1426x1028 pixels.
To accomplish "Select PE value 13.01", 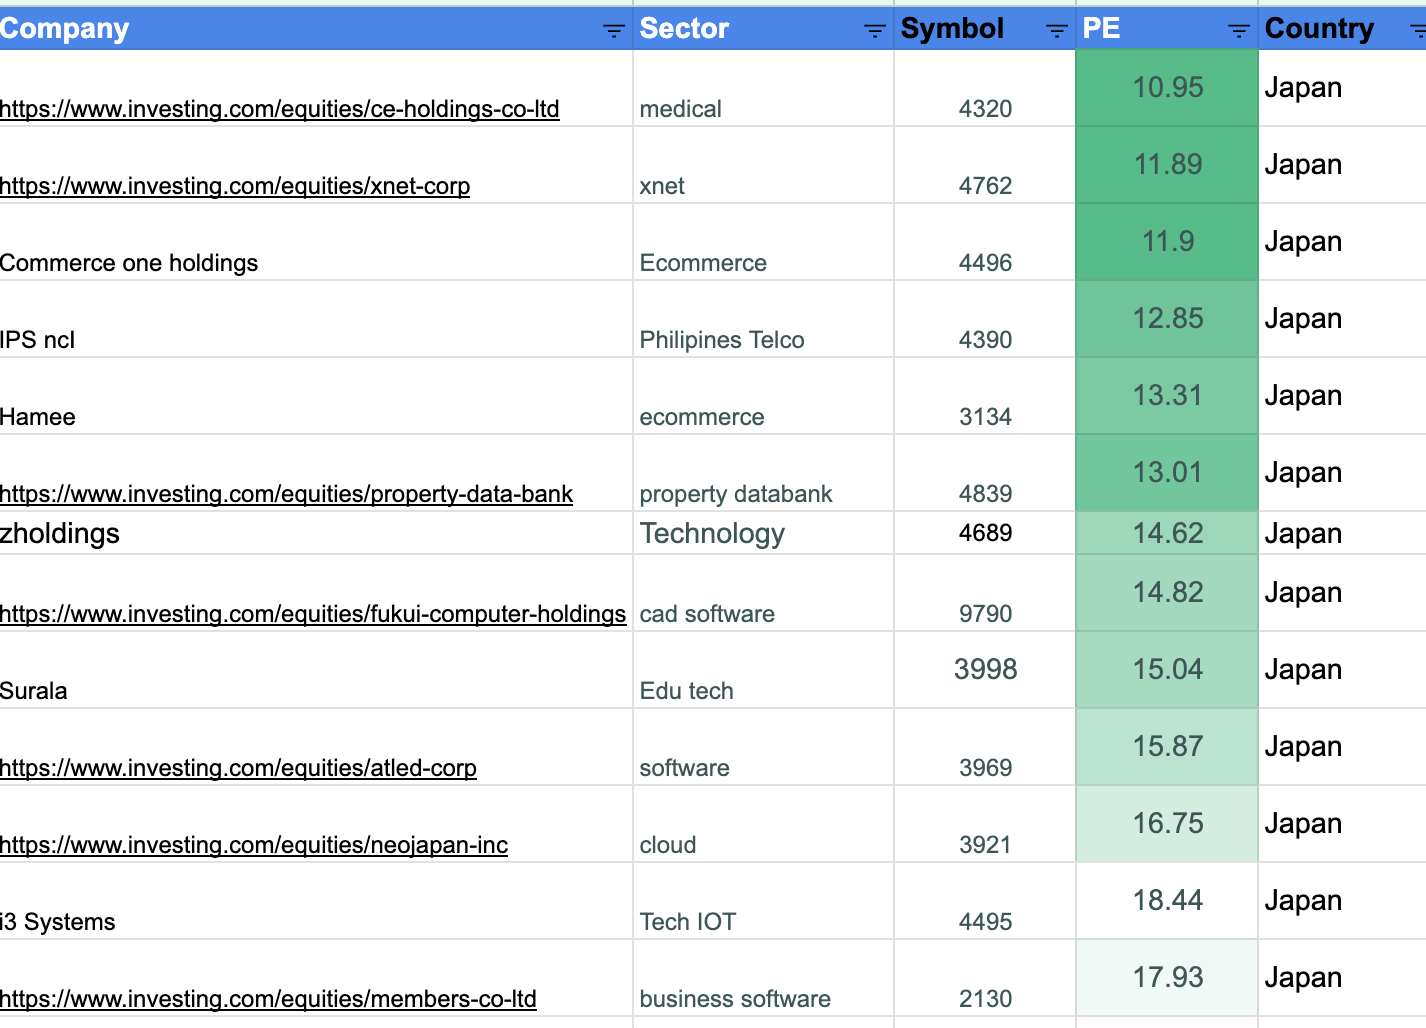I will coord(1167,473).
